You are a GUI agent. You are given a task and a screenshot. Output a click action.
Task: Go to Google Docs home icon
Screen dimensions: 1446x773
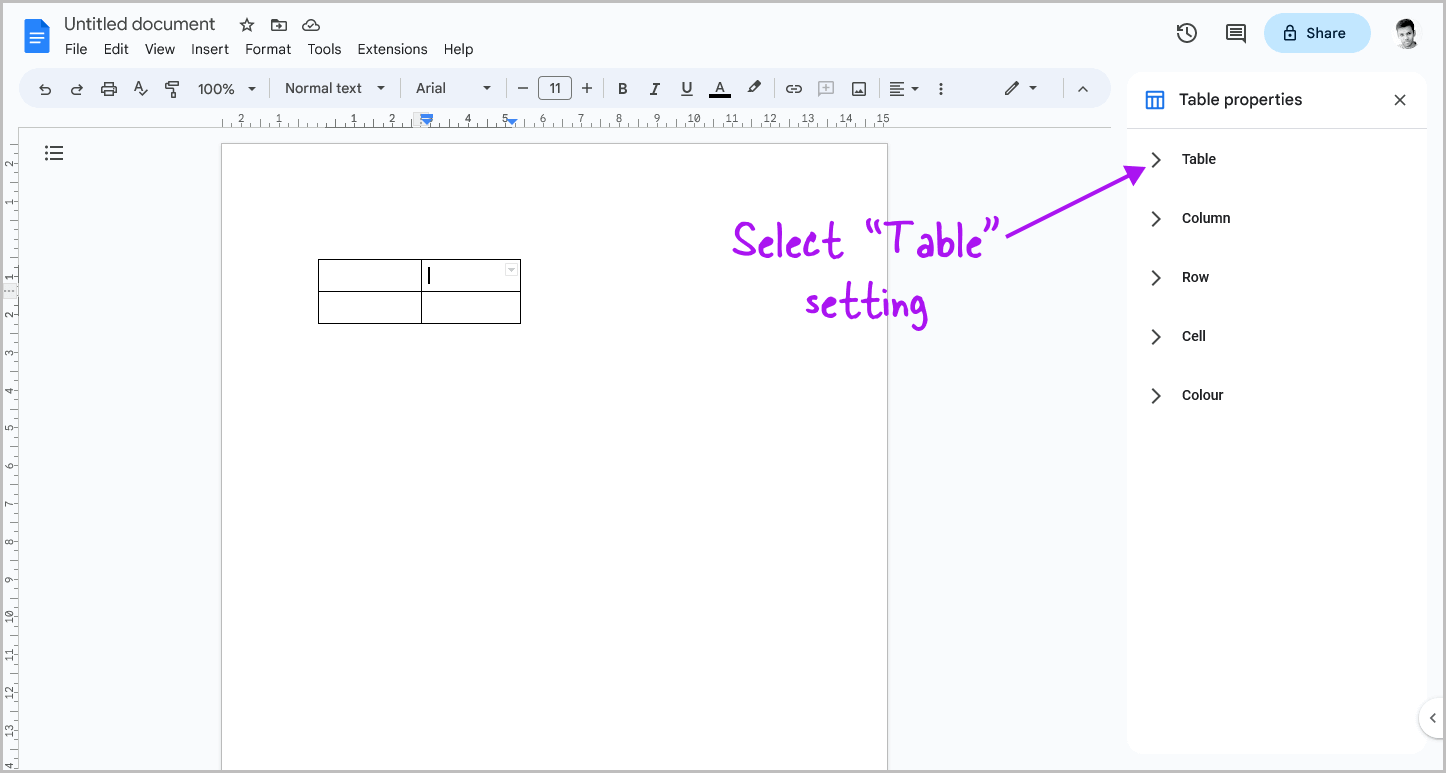click(x=37, y=38)
